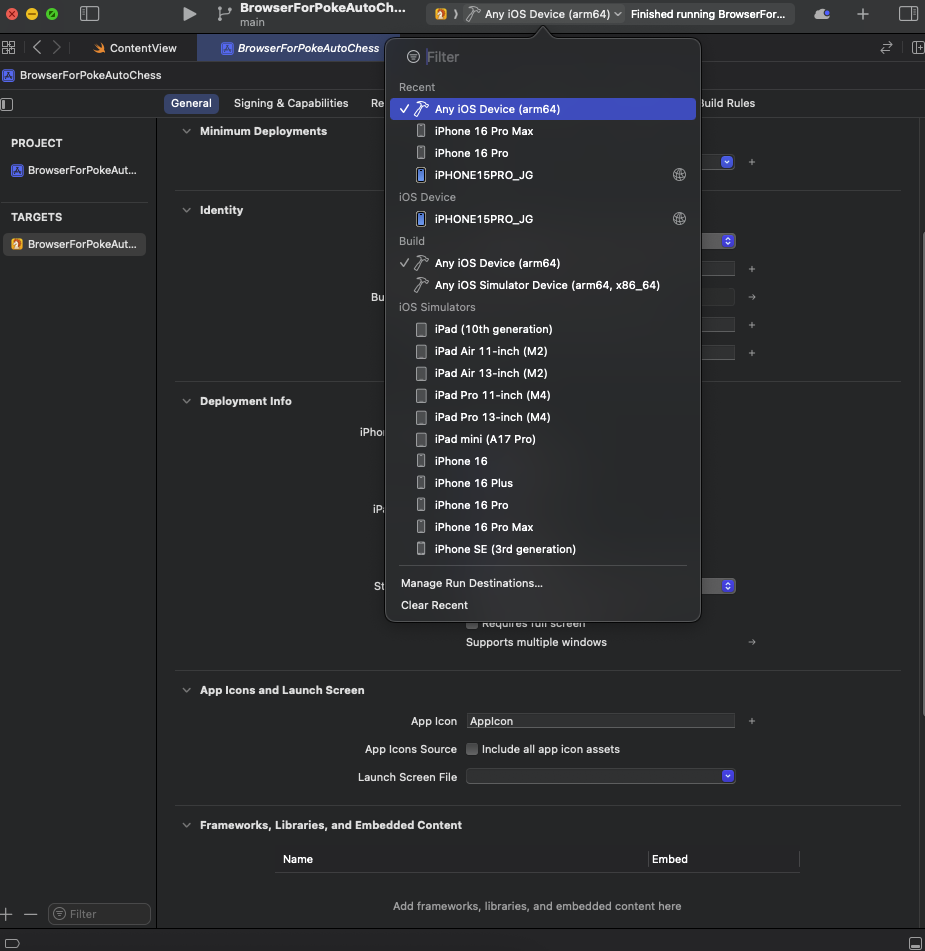Image resolution: width=925 pixels, height=951 pixels.
Task: Switch to the General tab
Action: click(191, 103)
